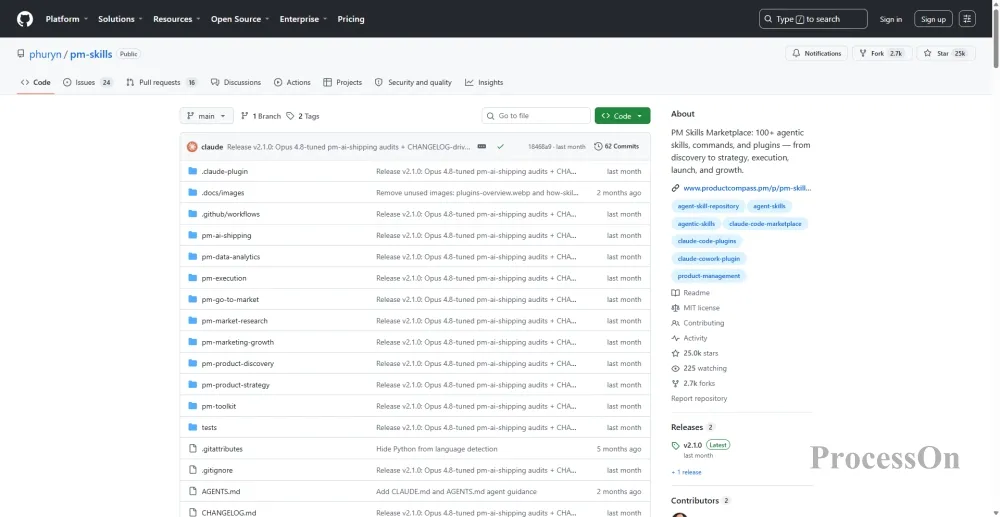Fork the repository
Viewport: 1000px width, 517px height.
click(x=882, y=54)
